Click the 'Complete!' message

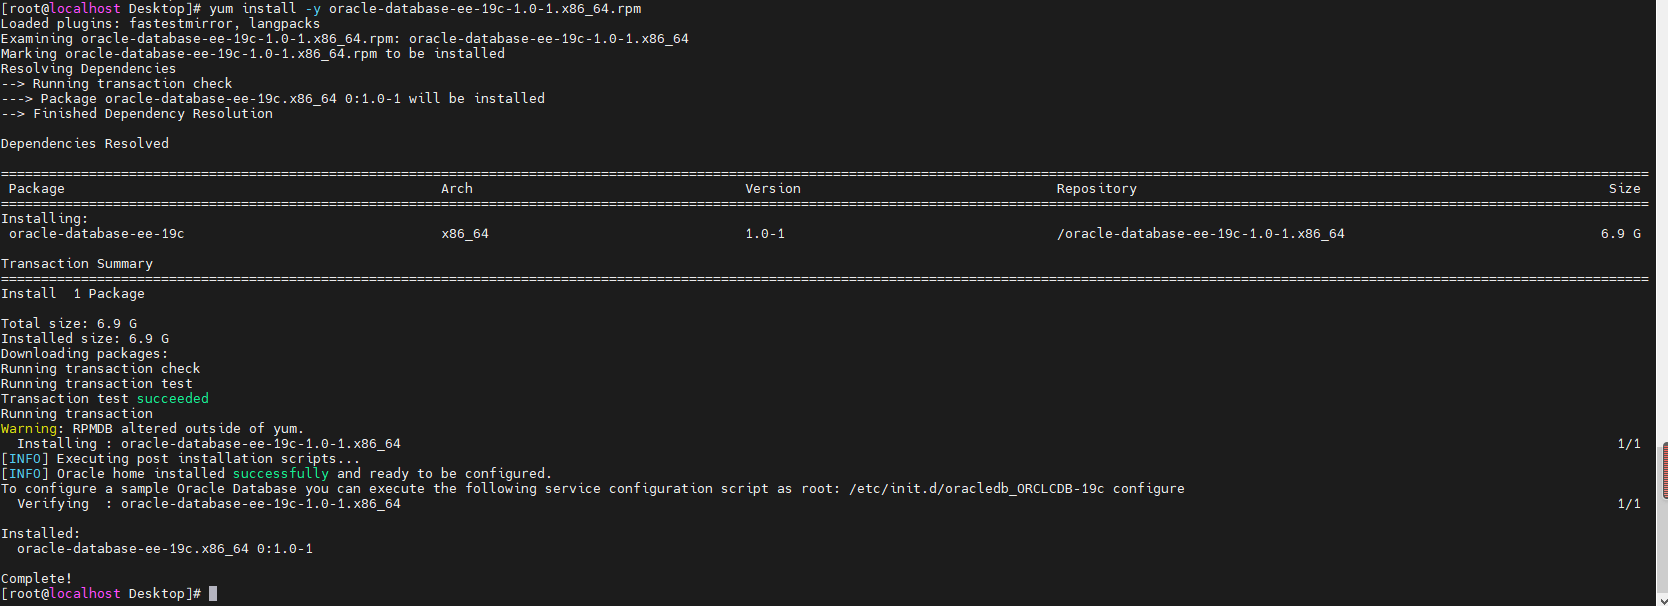[37, 579]
